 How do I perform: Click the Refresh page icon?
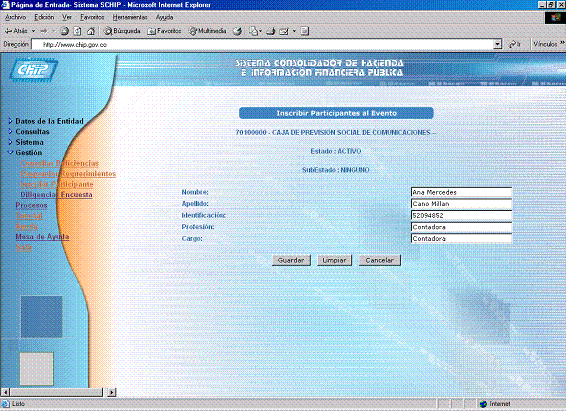point(77,31)
